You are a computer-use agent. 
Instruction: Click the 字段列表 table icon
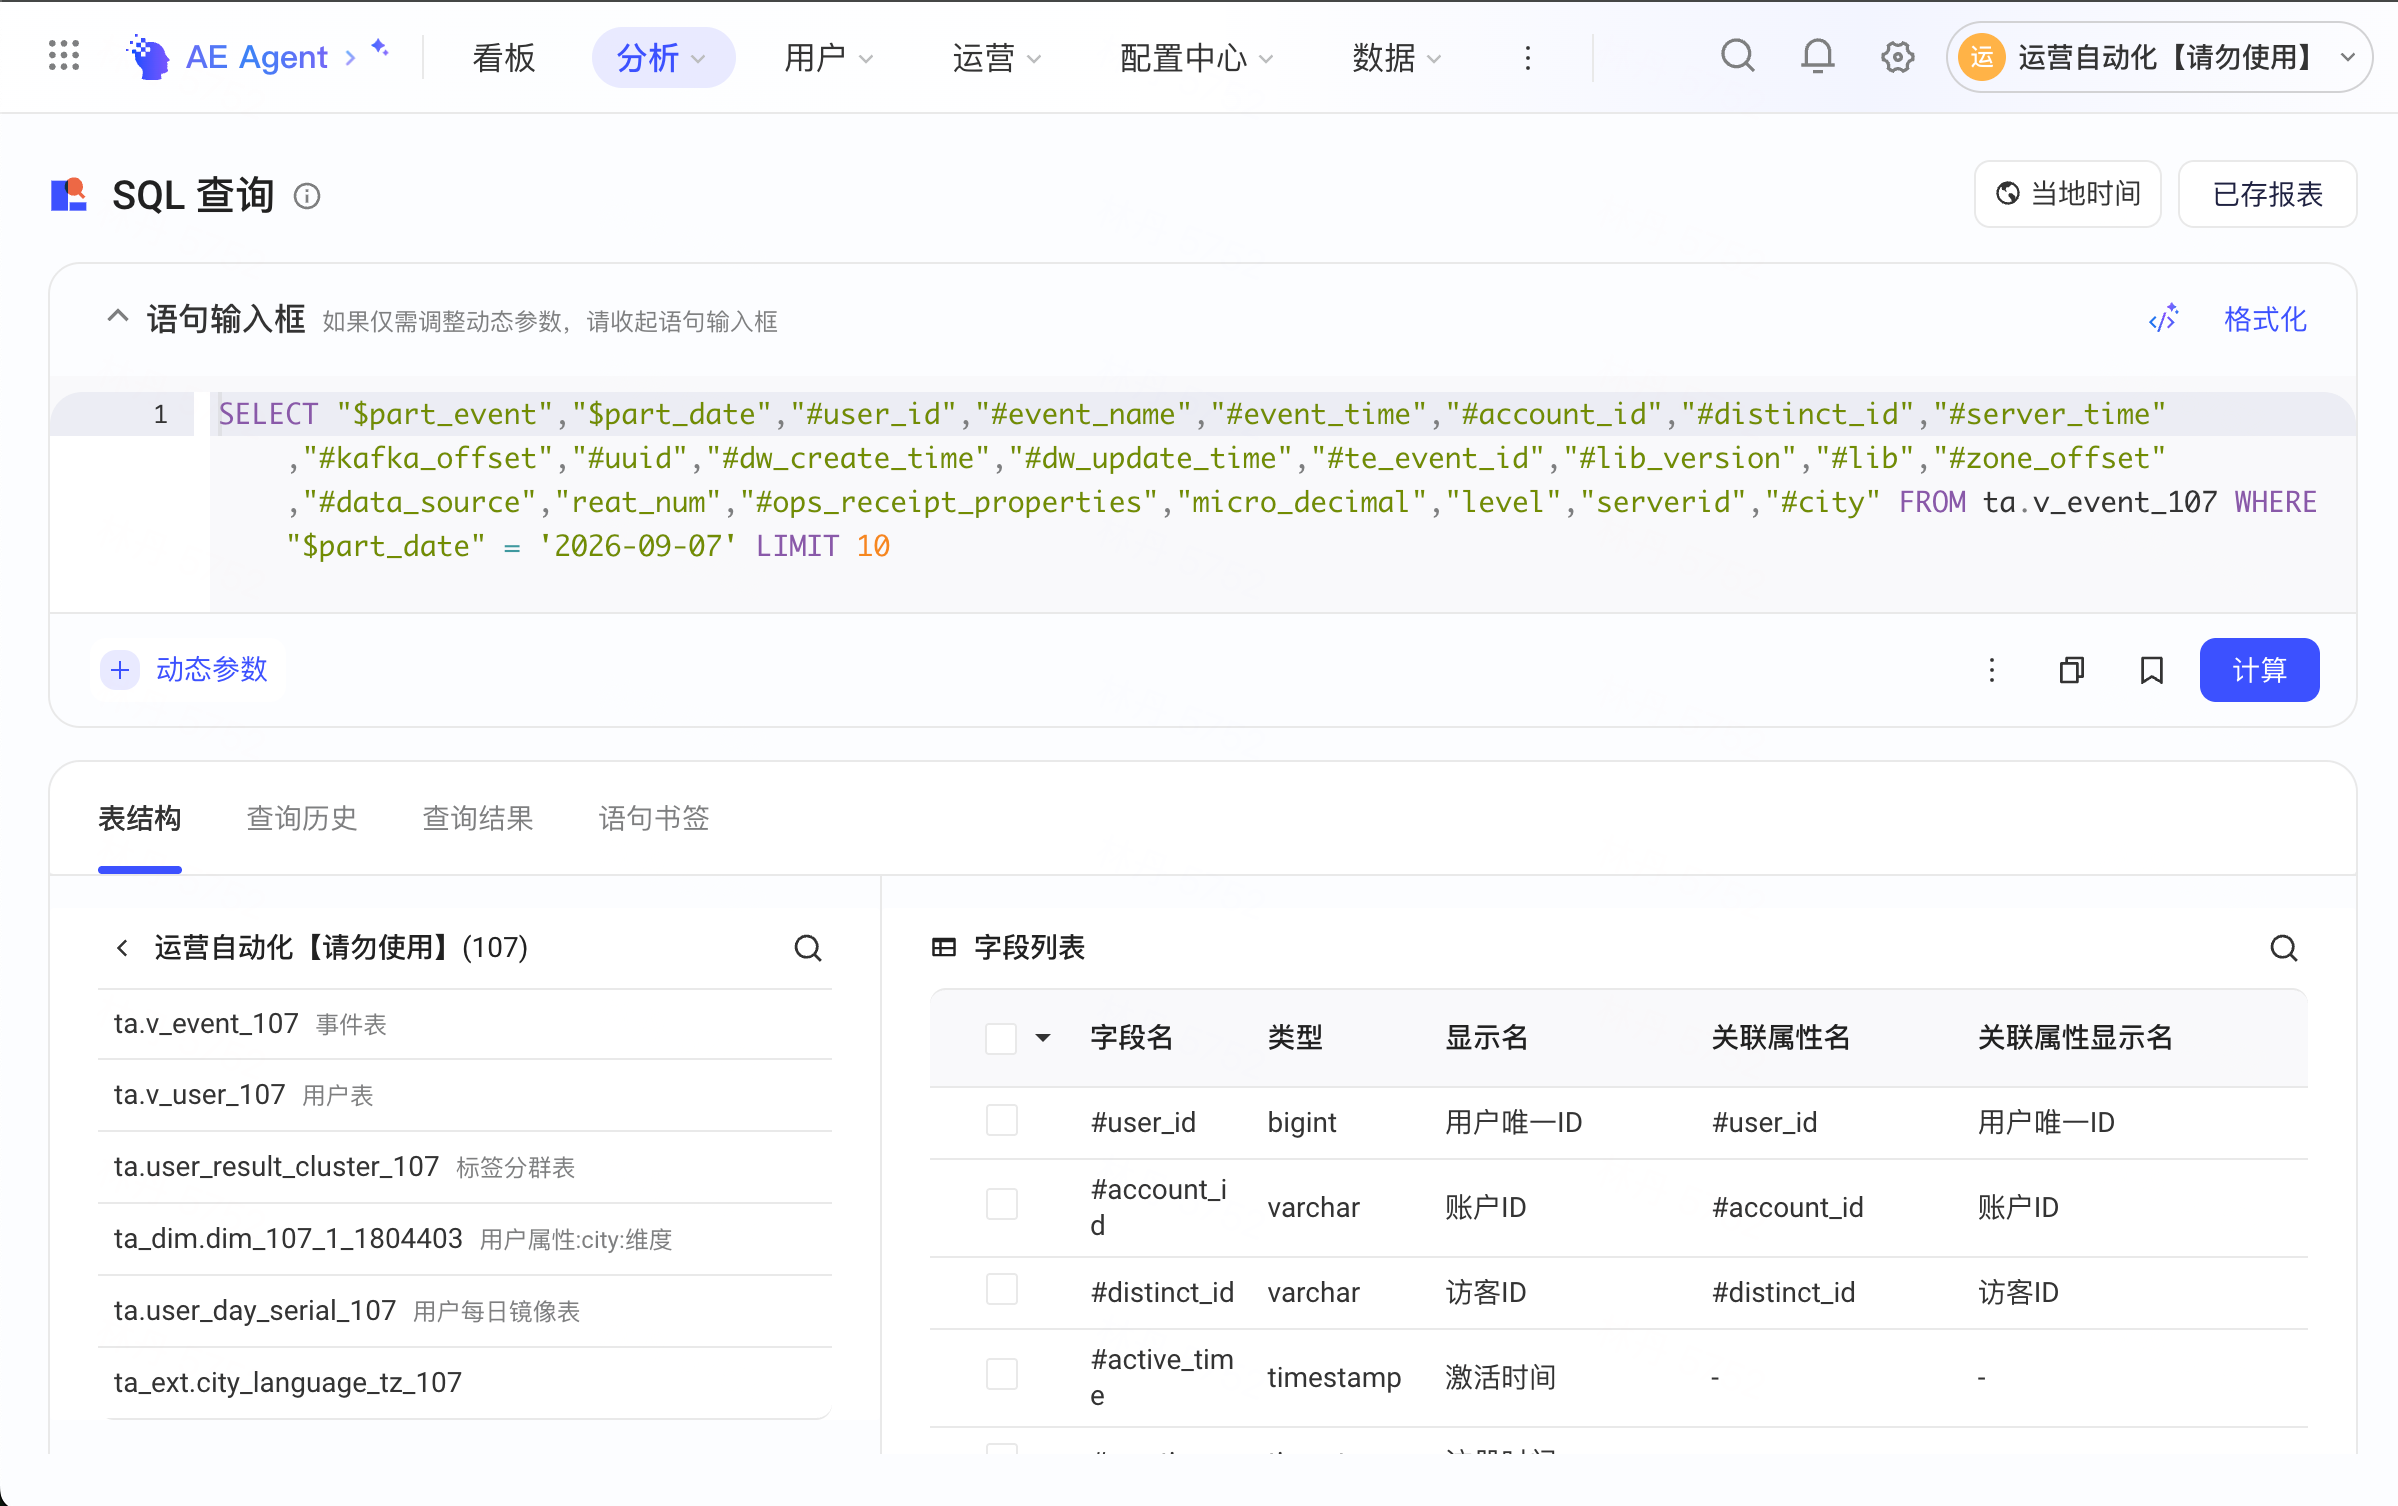point(943,947)
